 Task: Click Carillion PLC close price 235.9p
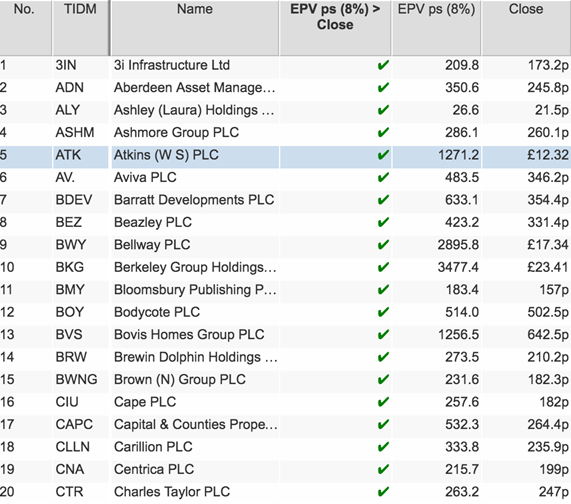pyautogui.click(x=548, y=447)
